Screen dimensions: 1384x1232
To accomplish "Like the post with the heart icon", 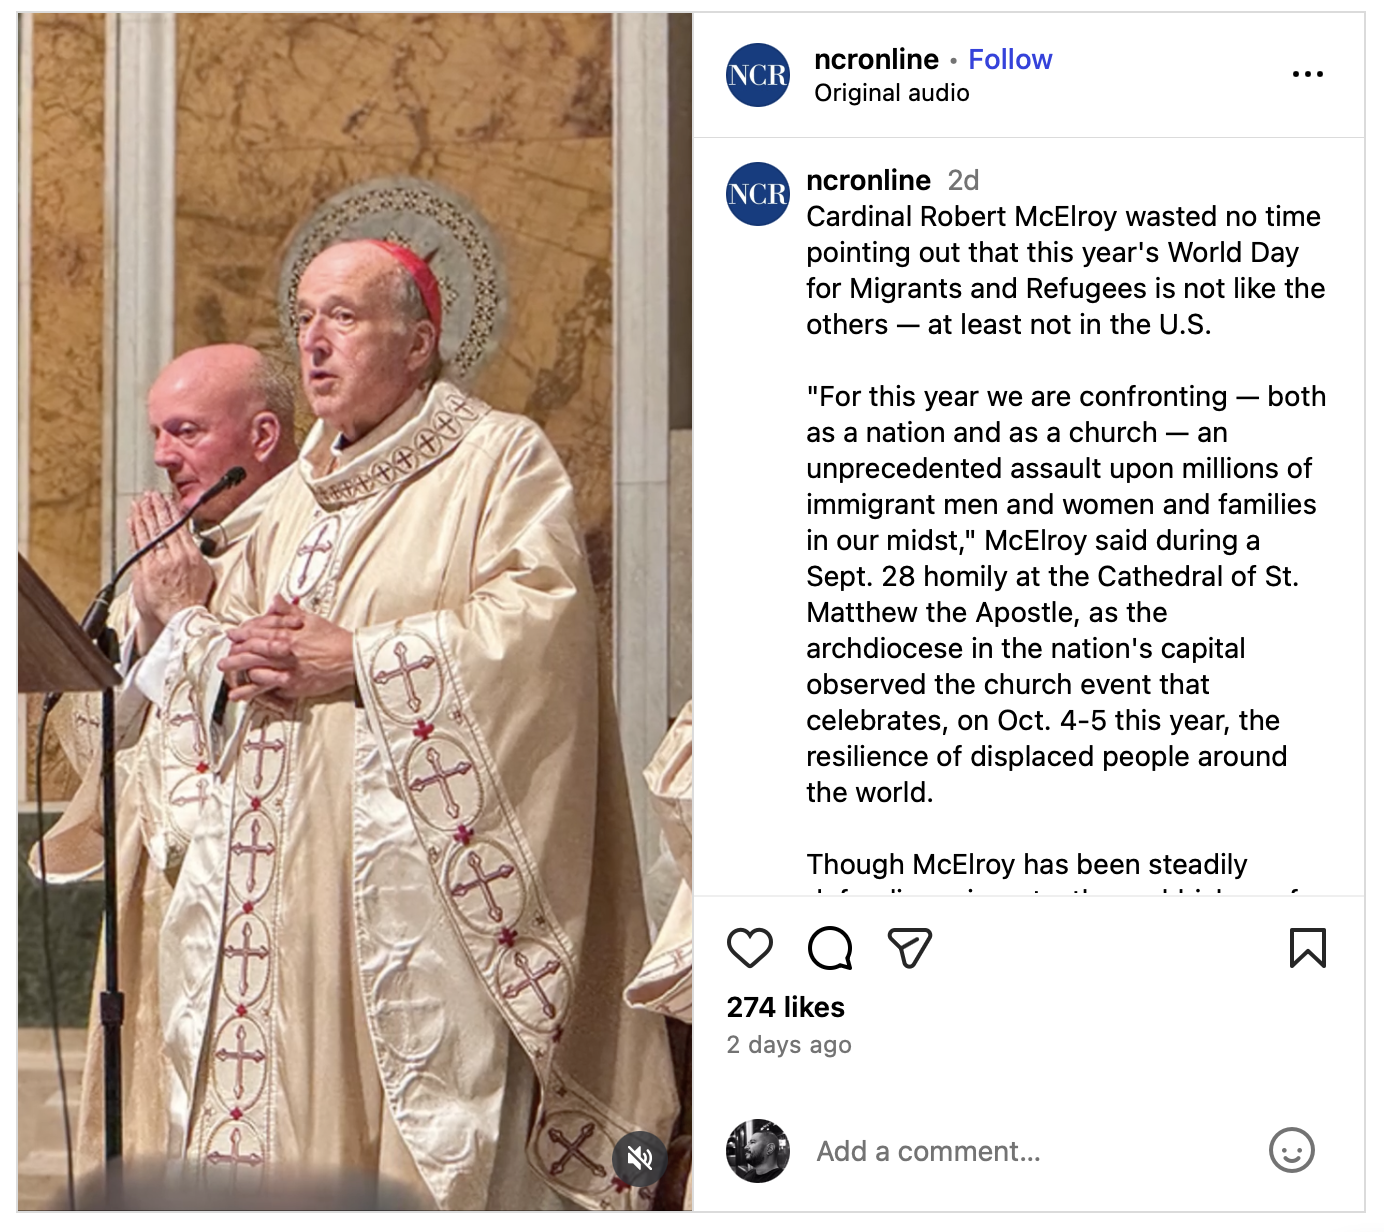I will click(x=750, y=948).
